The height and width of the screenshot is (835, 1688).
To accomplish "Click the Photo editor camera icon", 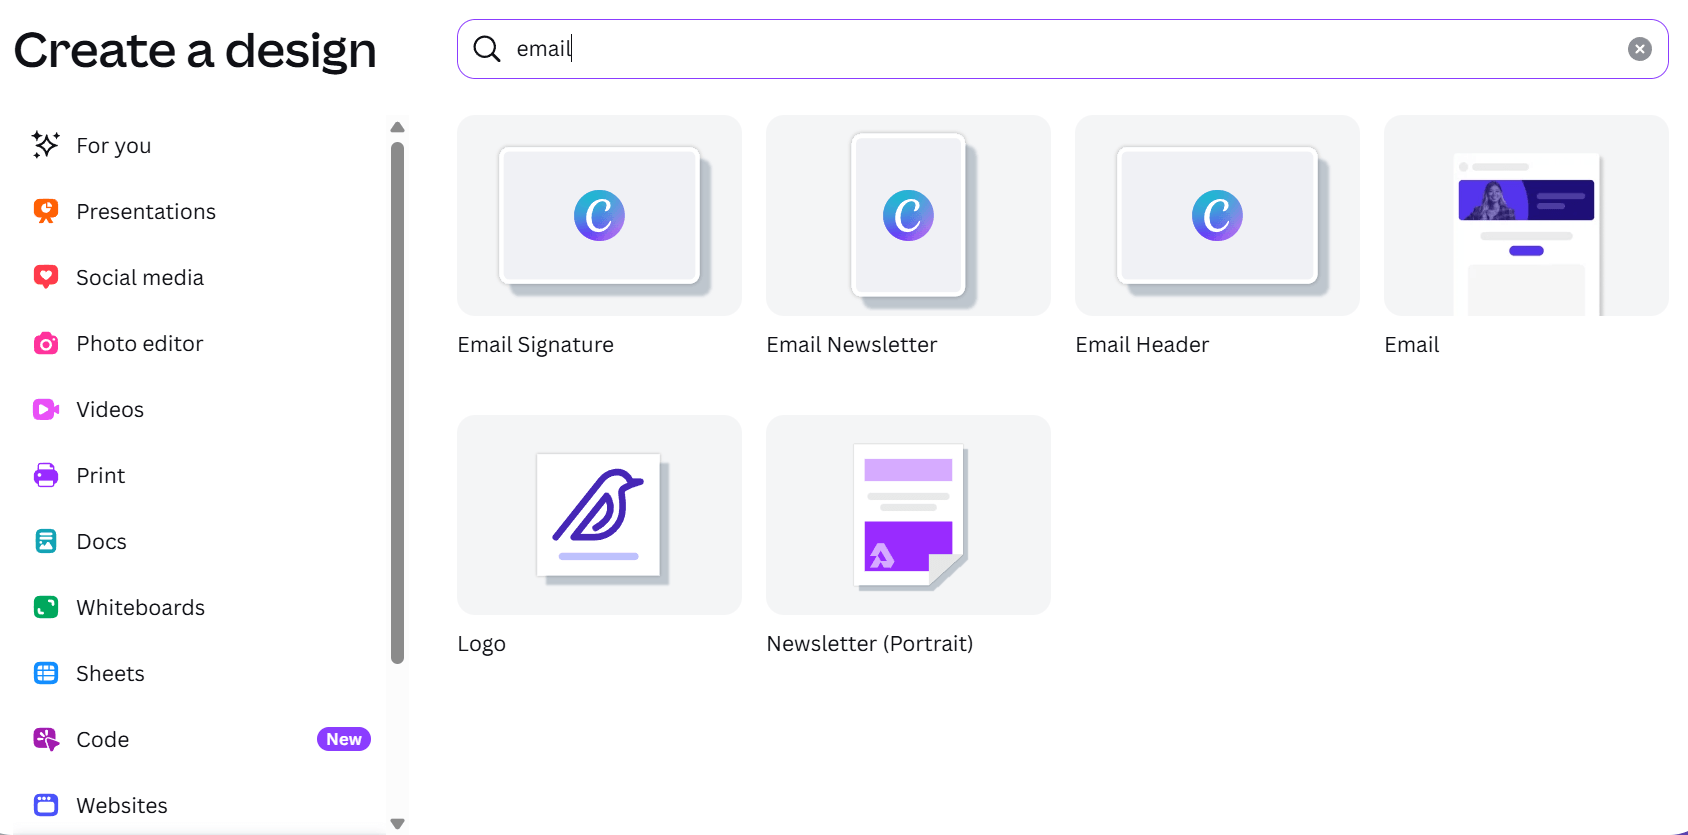I will point(45,343).
